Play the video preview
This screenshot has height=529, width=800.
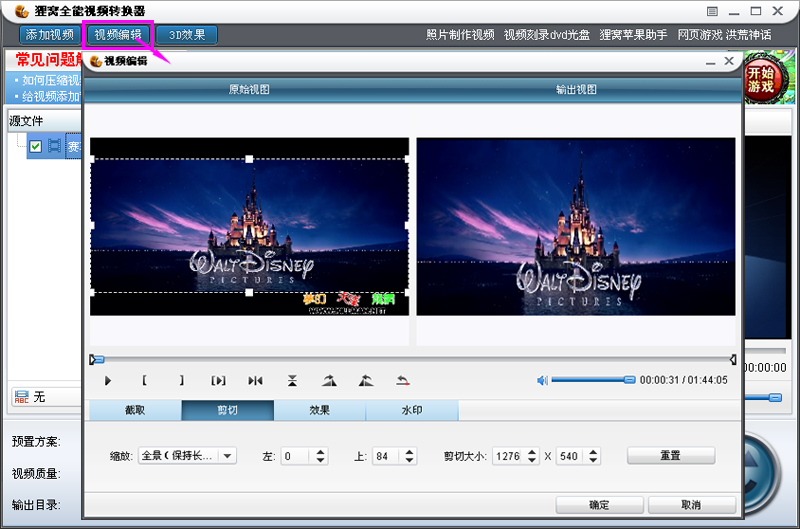pyautogui.click(x=108, y=381)
